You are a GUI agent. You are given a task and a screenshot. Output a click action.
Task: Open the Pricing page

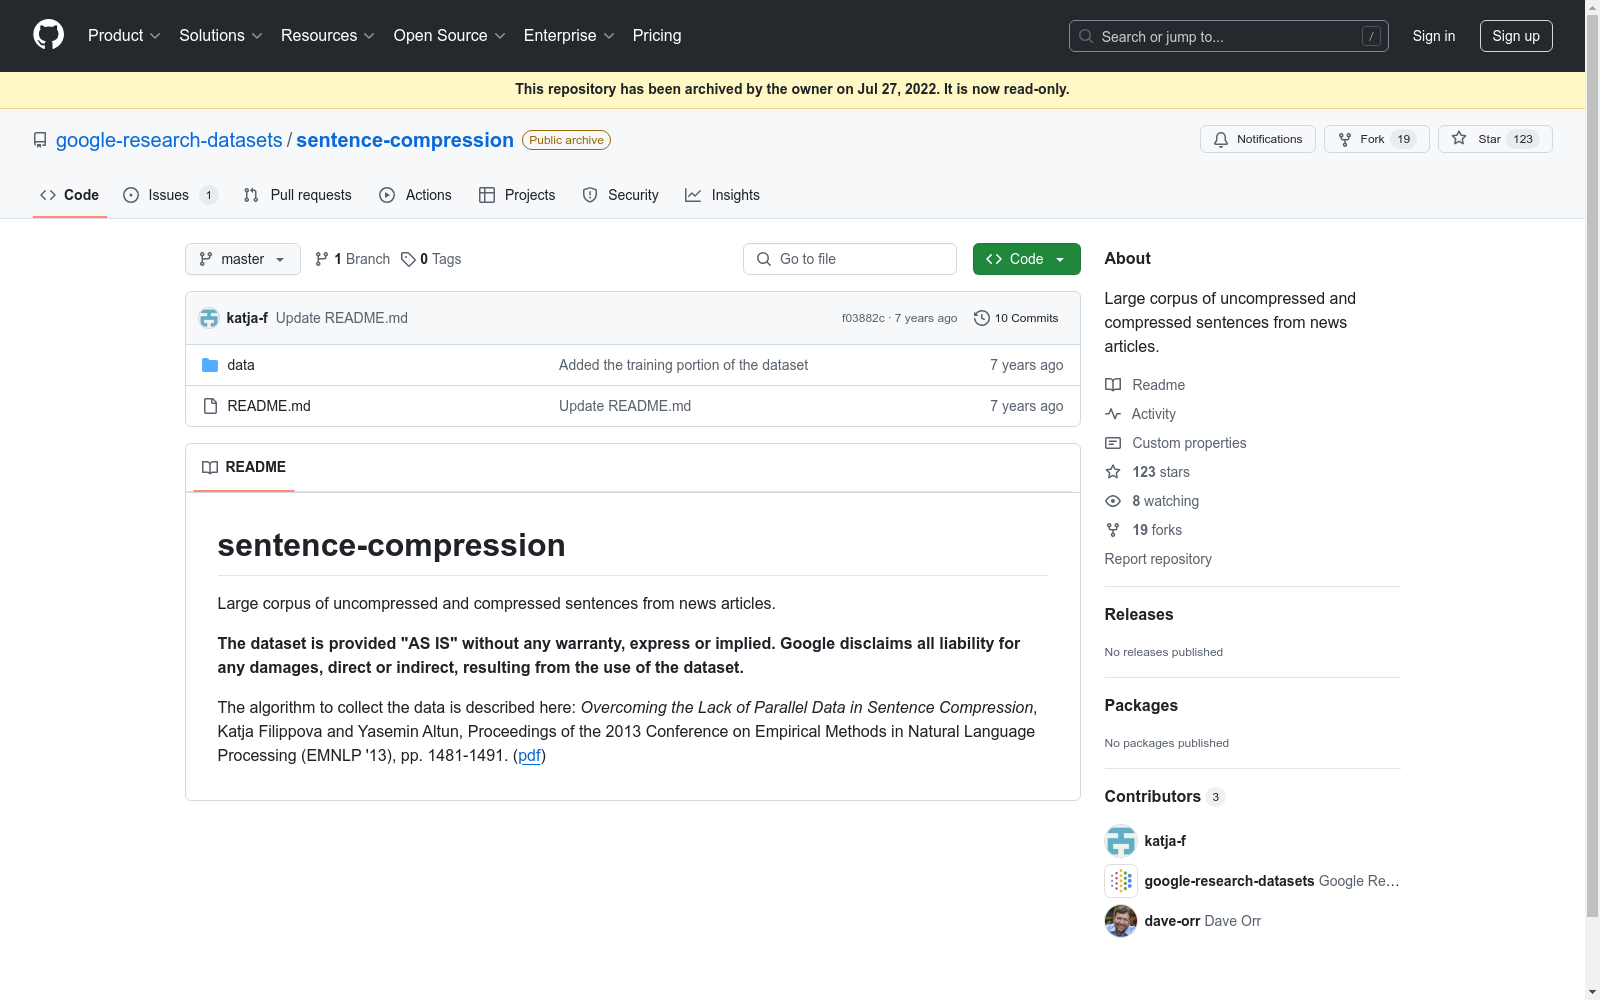657,36
